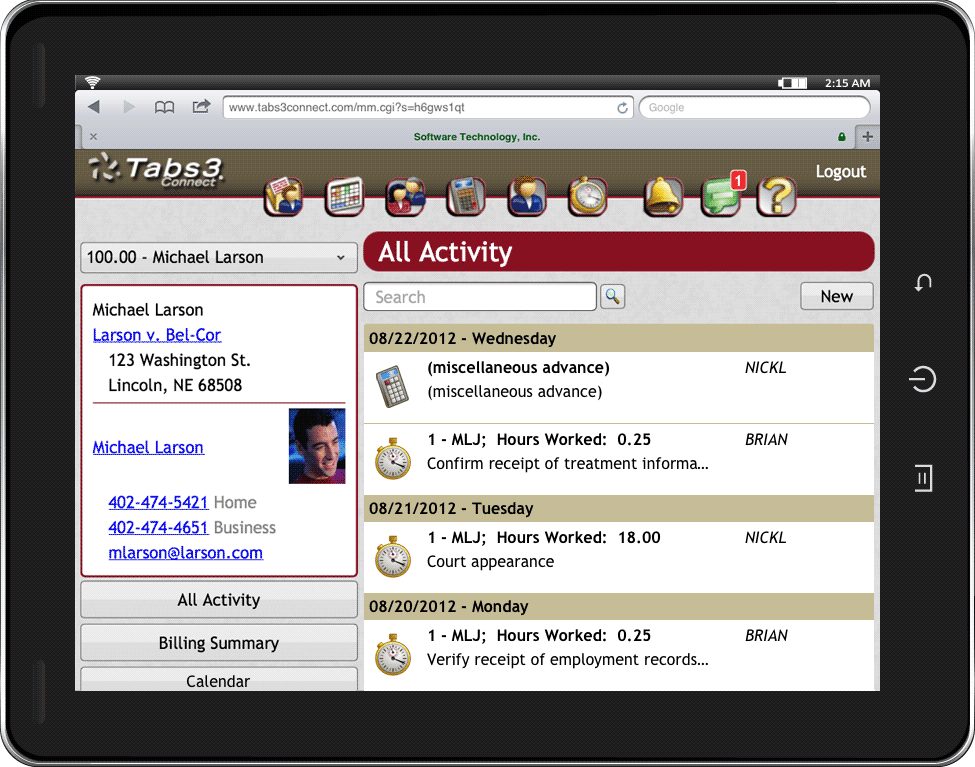Go forward with browser forward arrow

coord(129,107)
